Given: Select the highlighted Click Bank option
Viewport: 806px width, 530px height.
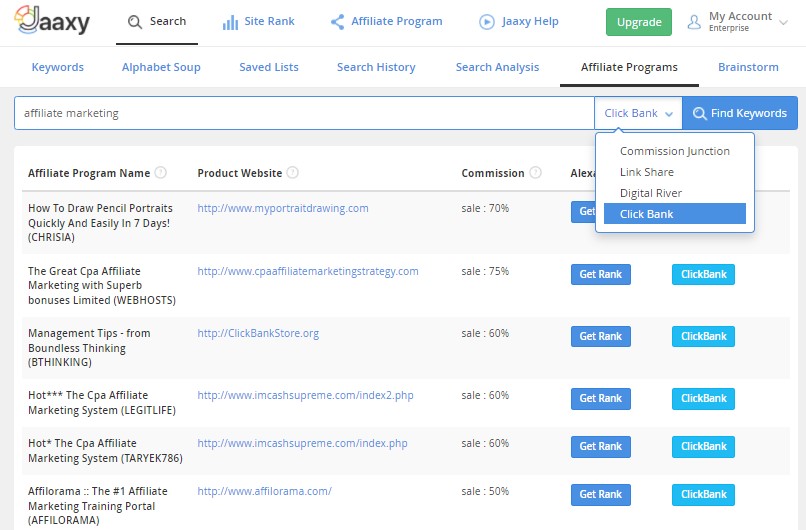Looking at the screenshot, I should [674, 214].
